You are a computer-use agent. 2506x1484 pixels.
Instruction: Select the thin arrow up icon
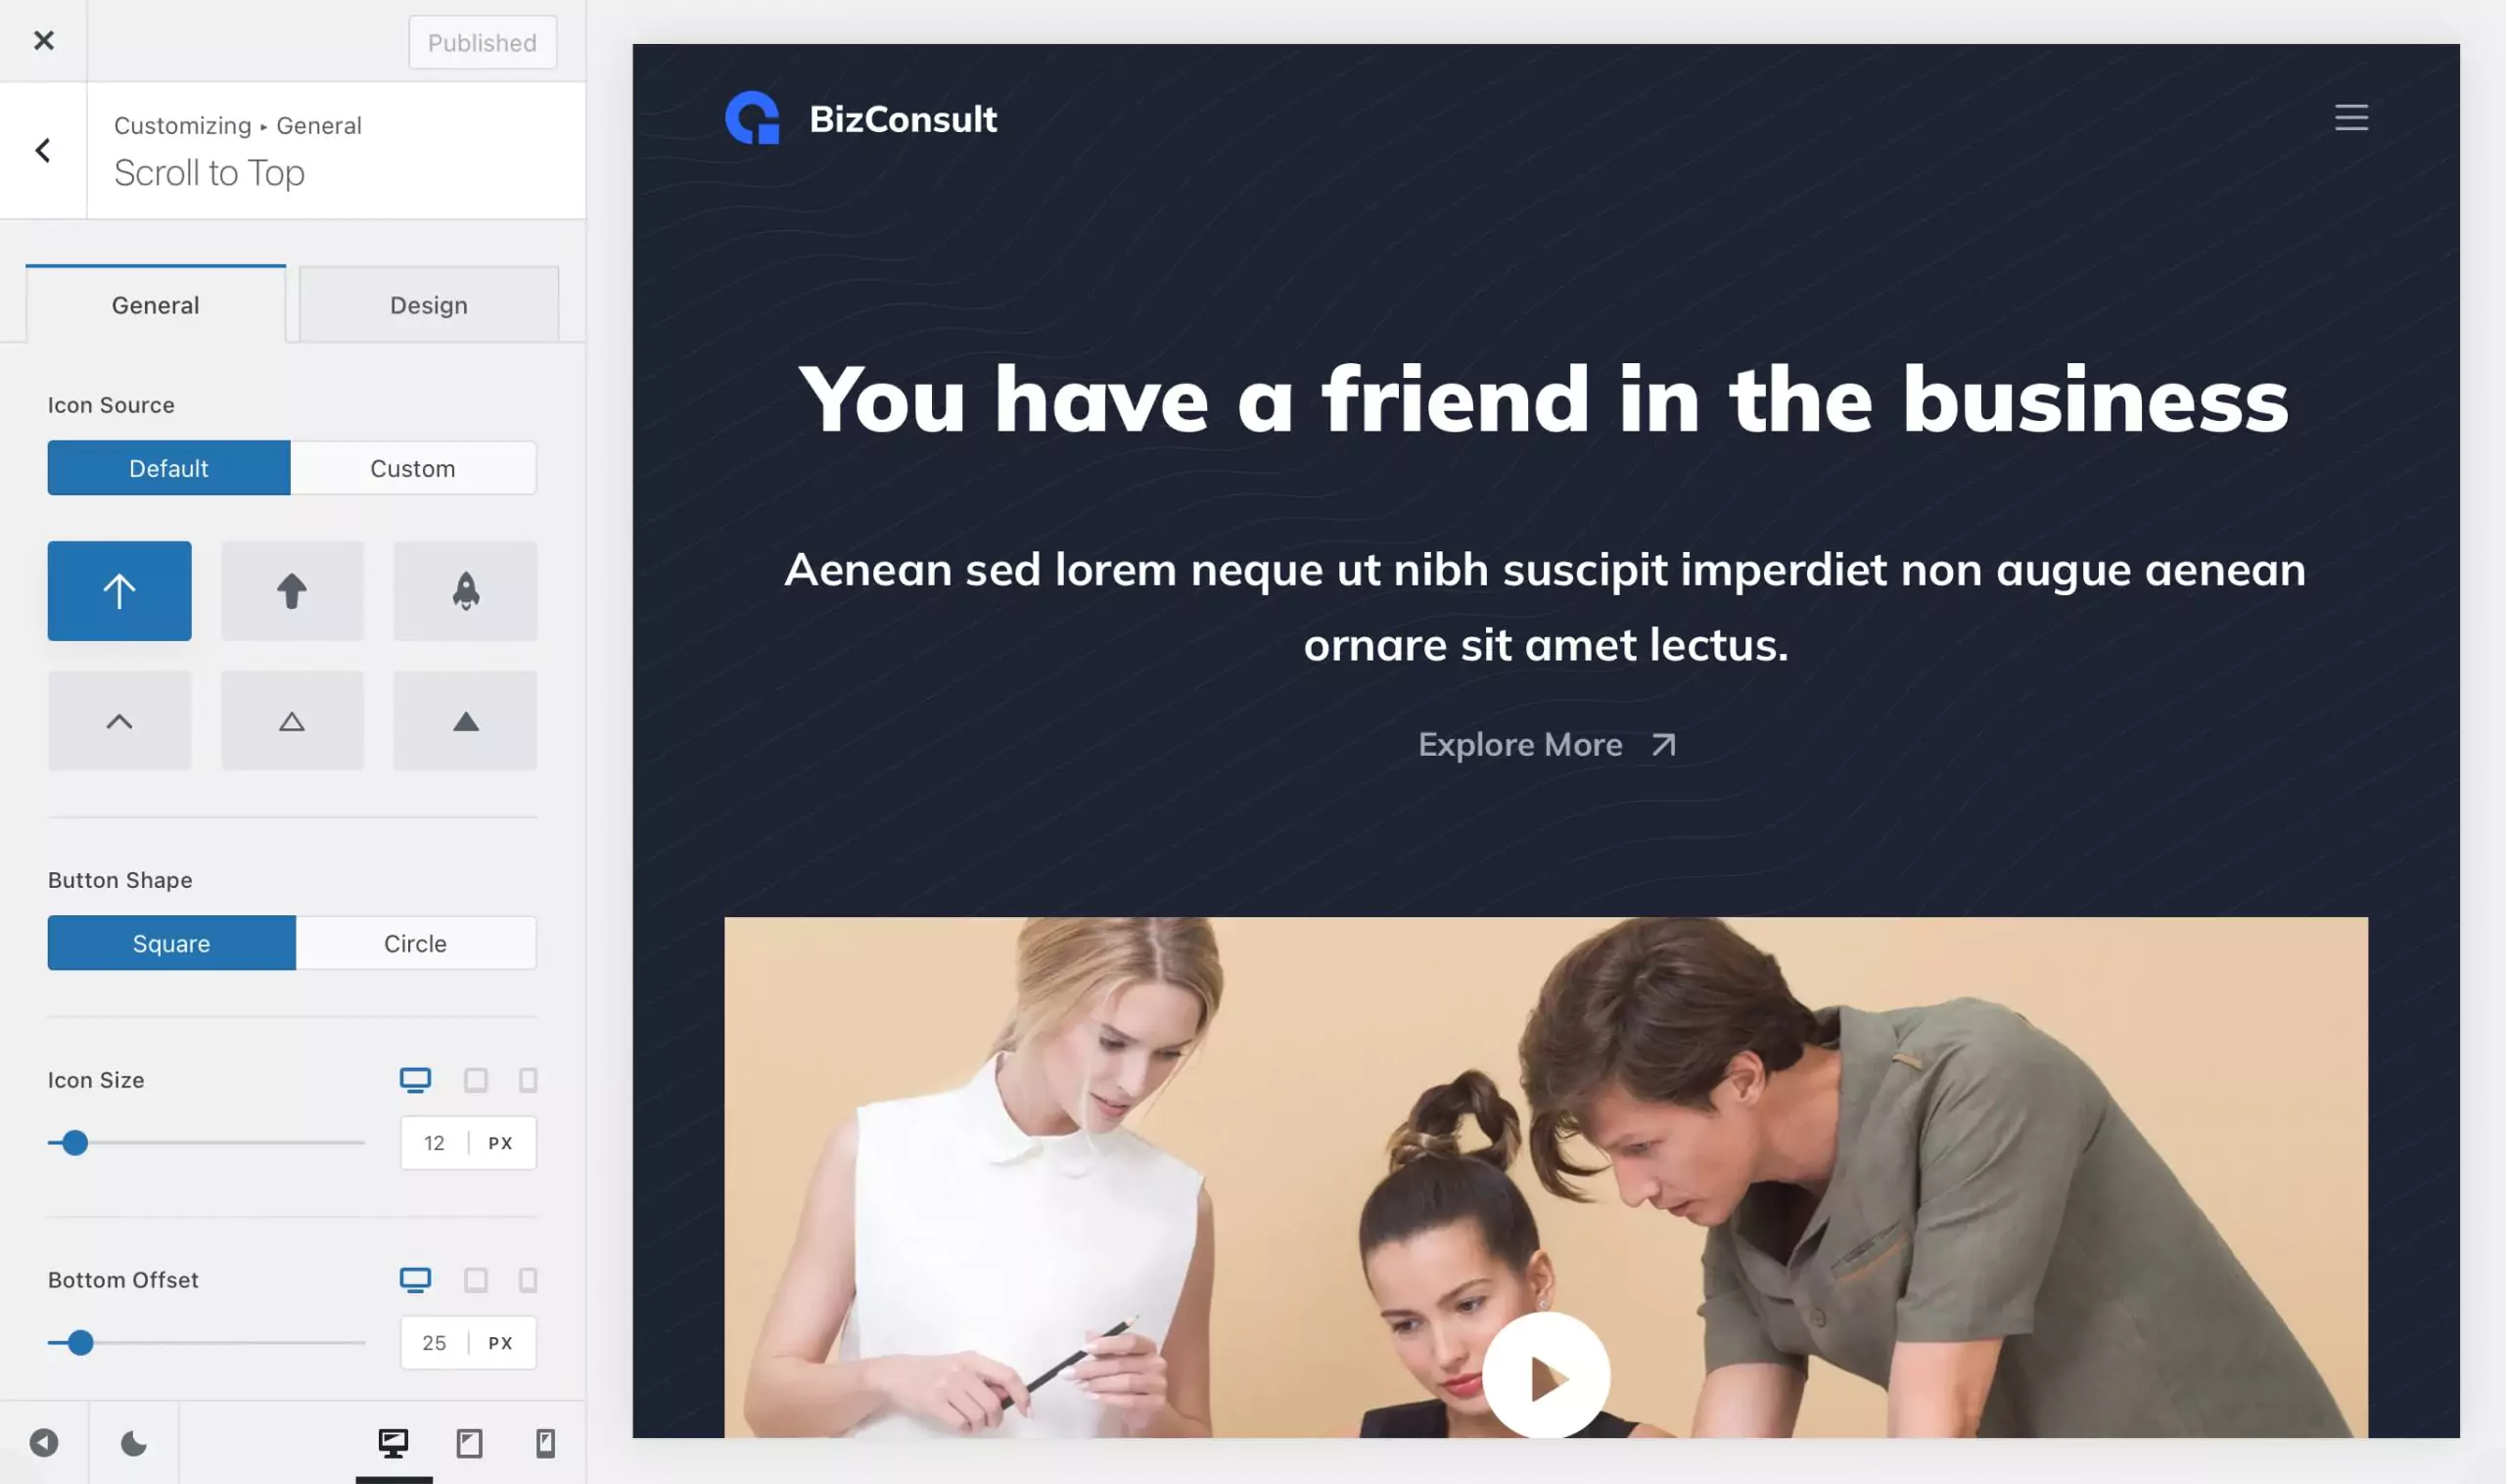119,591
